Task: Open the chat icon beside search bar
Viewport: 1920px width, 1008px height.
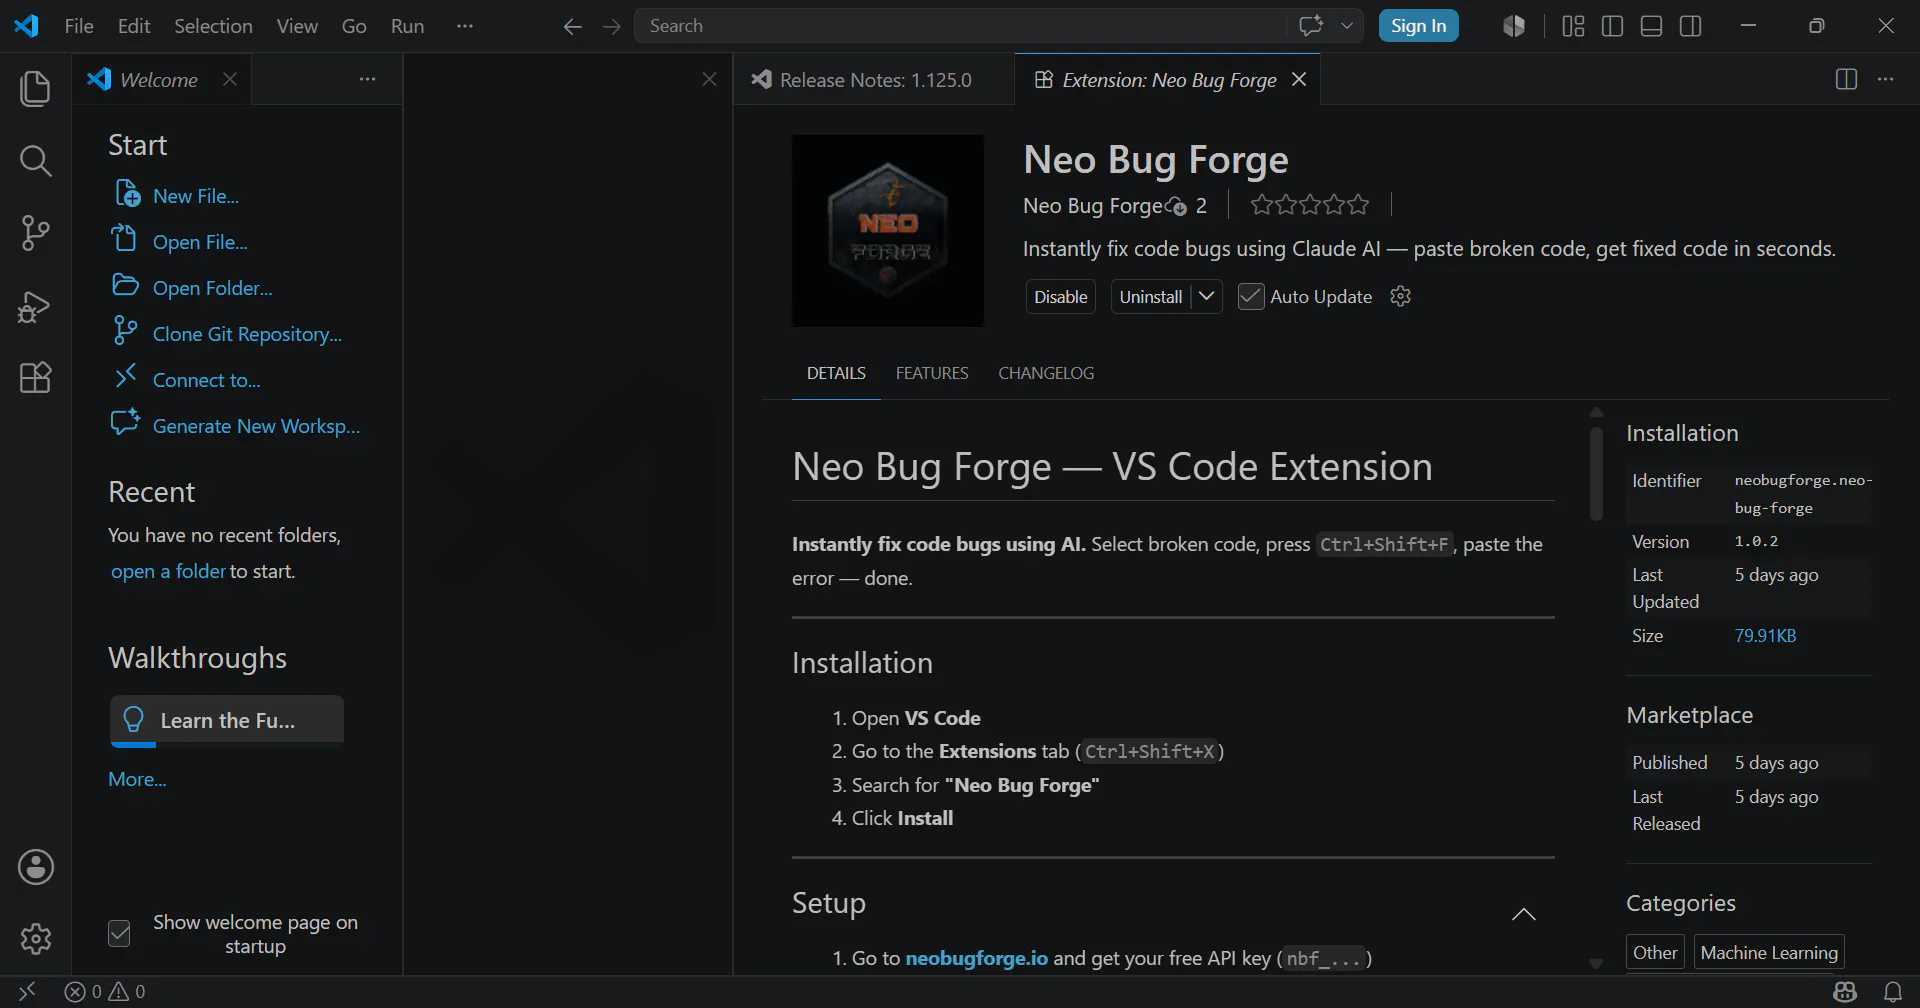Action: click(1311, 26)
